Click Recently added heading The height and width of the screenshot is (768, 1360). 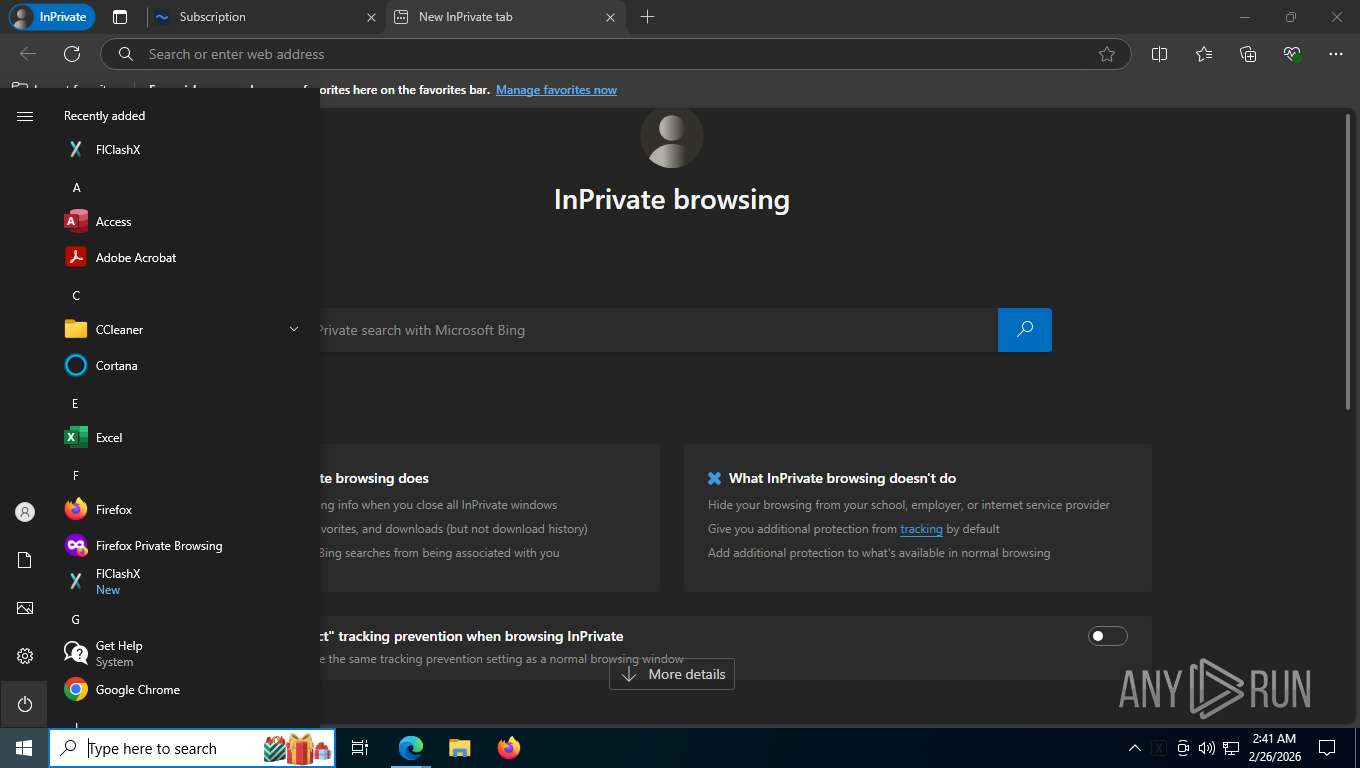[105, 116]
